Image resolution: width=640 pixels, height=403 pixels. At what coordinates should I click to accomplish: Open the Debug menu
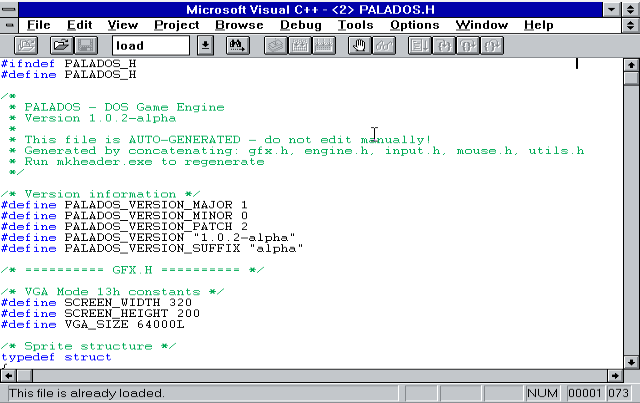(301, 25)
